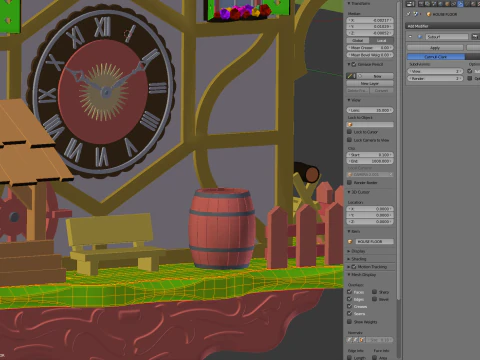This screenshot has height=360, width=480.
Task: Collapse the Grease Pencil panel triangle
Action: coord(349,64)
